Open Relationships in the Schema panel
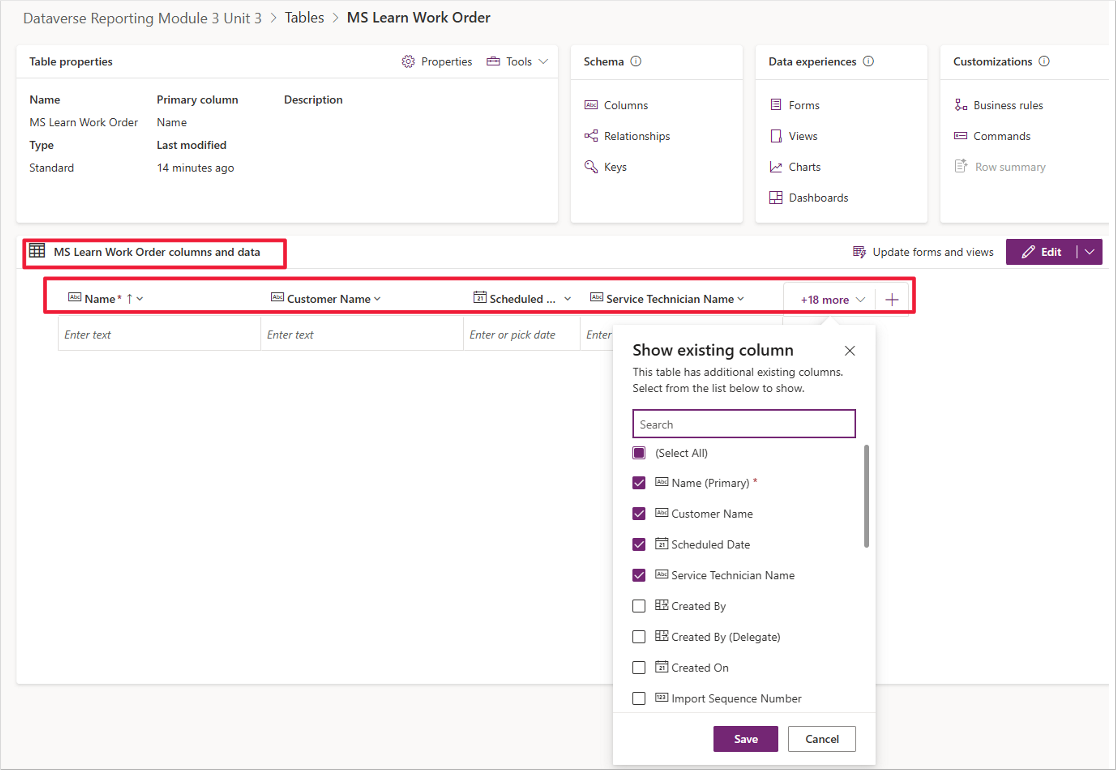Screen dimensions: 1116x770 [x=634, y=135]
